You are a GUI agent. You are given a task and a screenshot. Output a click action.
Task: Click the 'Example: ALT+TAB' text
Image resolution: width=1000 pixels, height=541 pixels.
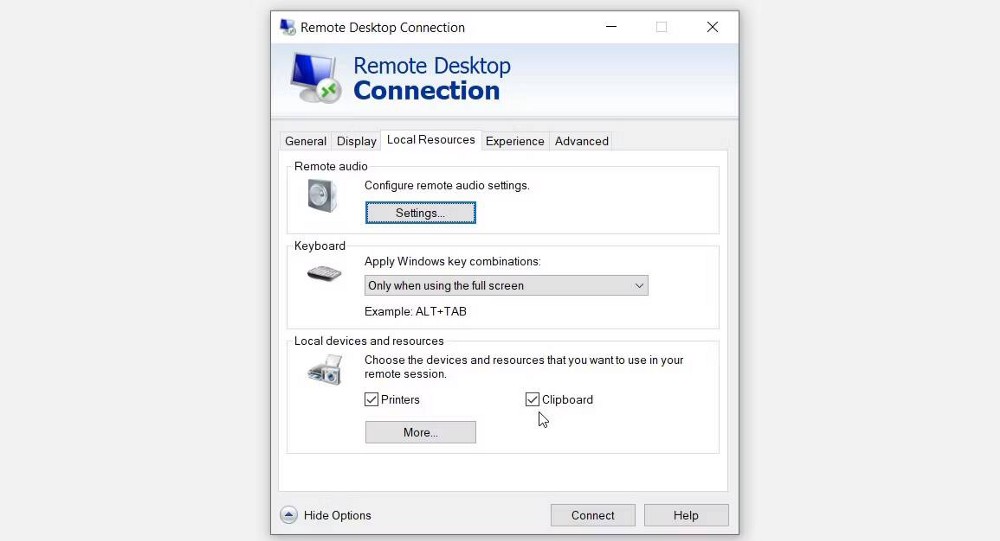click(x=415, y=311)
